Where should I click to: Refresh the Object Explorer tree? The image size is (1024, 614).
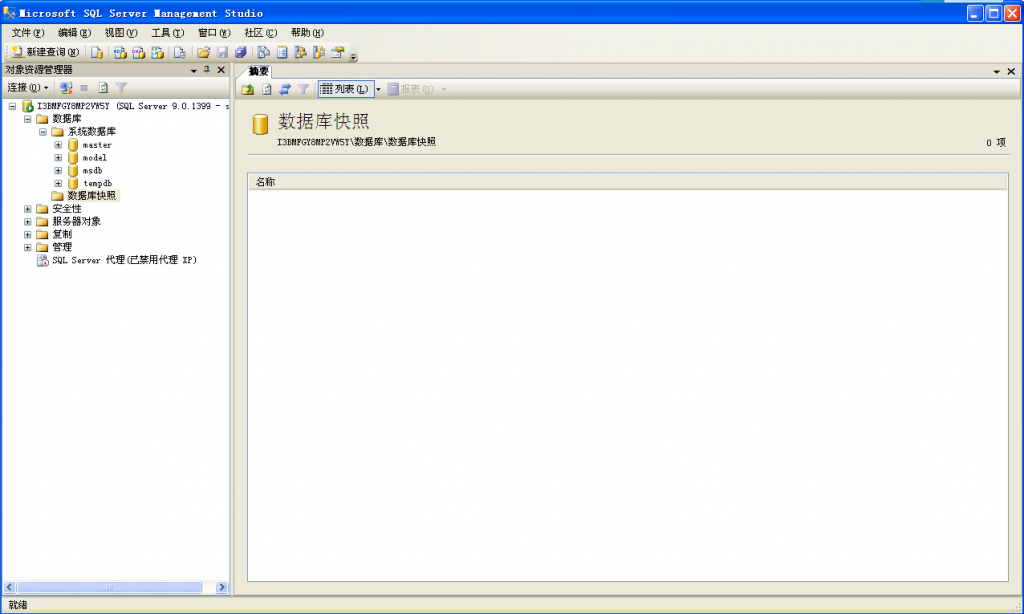click(x=101, y=87)
